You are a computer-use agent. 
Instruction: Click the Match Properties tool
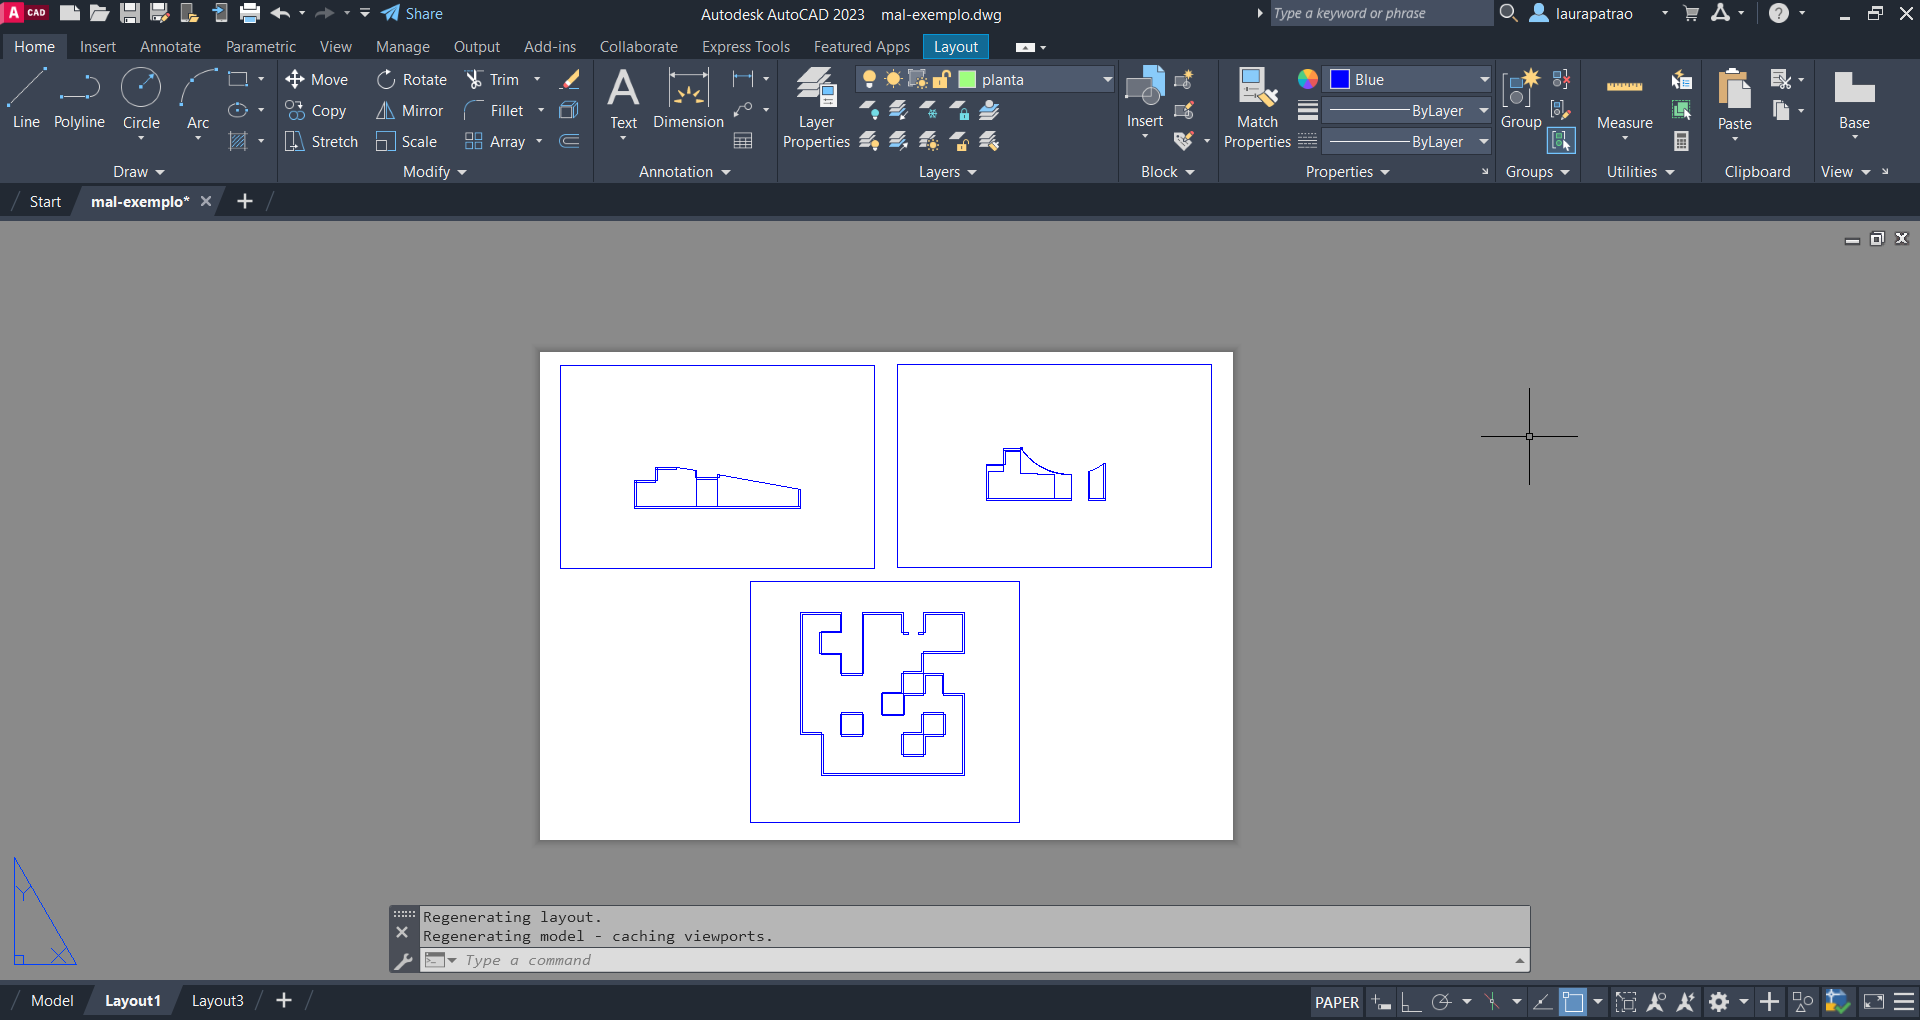pyautogui.click(x=1257, y=108)
